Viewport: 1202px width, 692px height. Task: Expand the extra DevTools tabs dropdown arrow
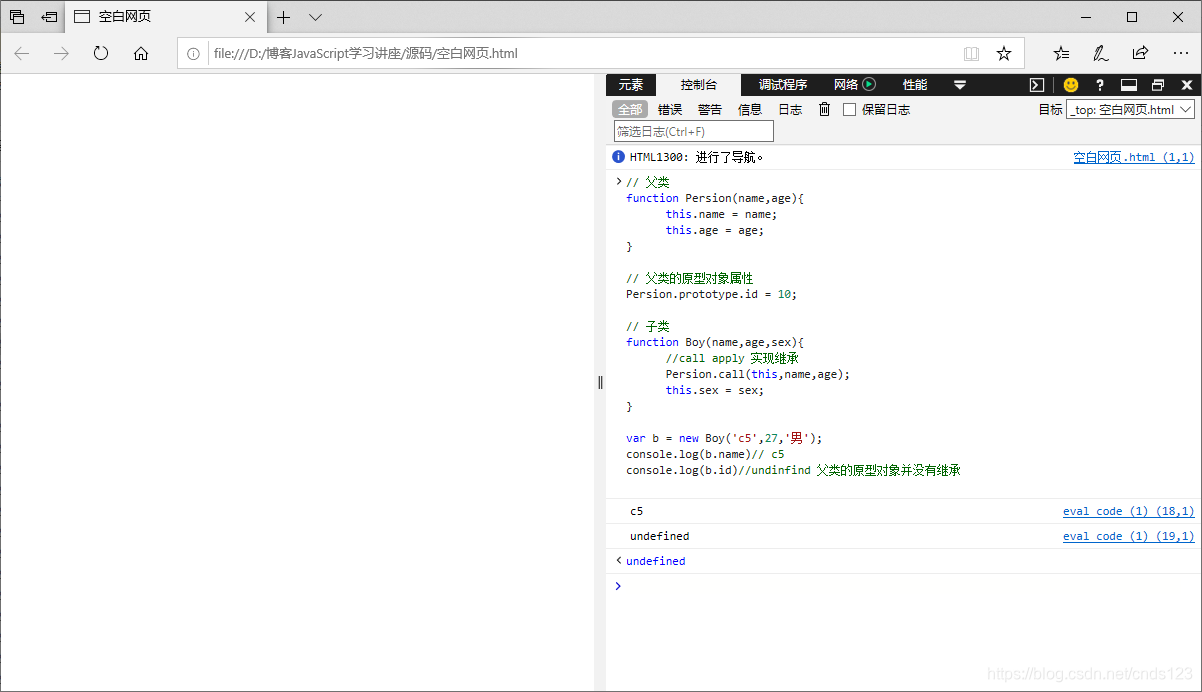(x=960, y=85)
